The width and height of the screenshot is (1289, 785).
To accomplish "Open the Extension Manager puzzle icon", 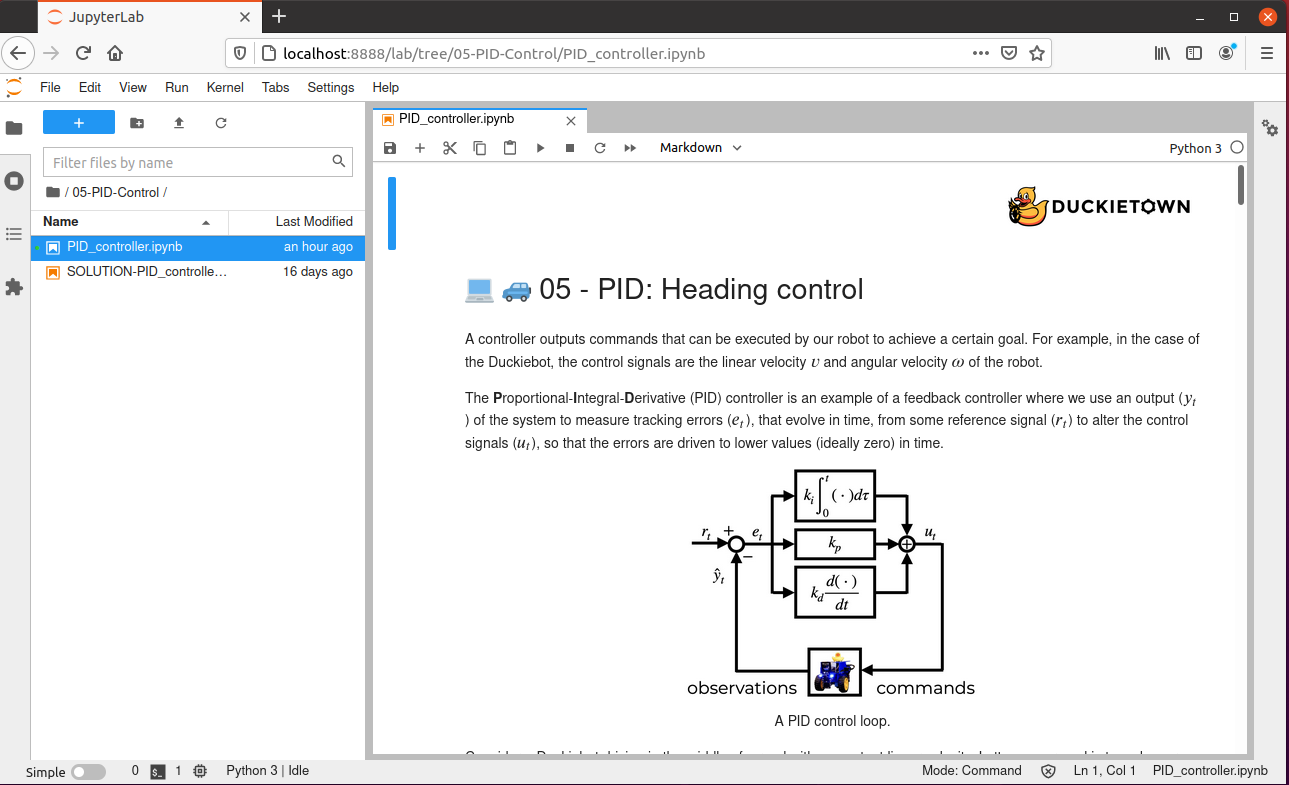I will coord(14,287).
